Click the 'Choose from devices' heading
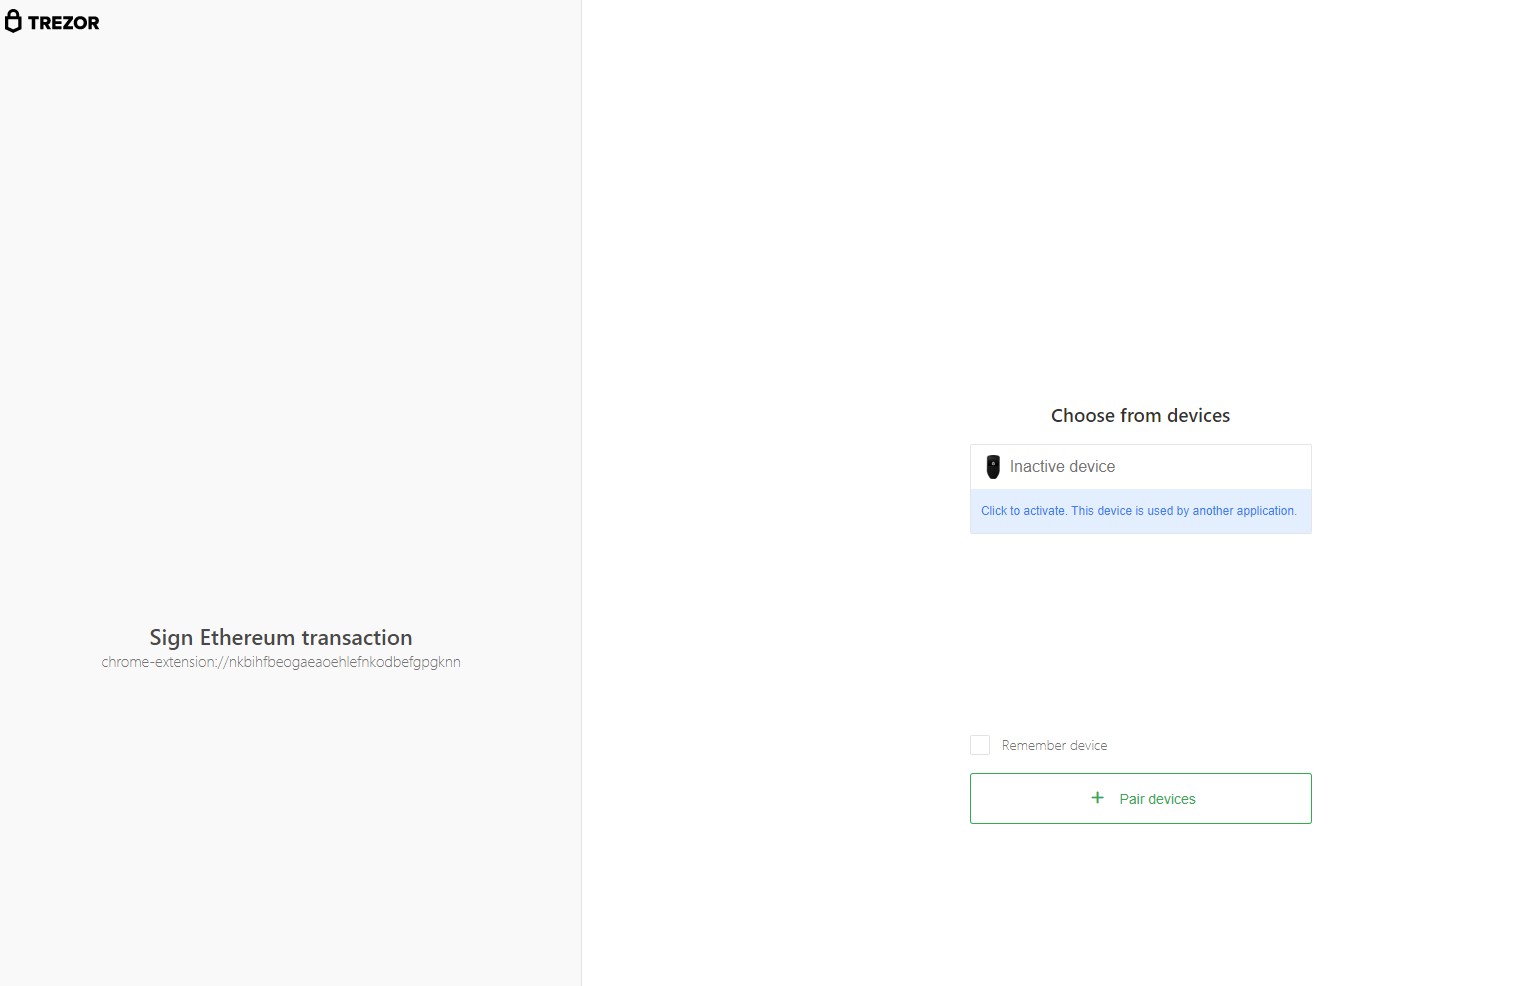Screen dimensions: 1538x986 (x=1140, y=415)
